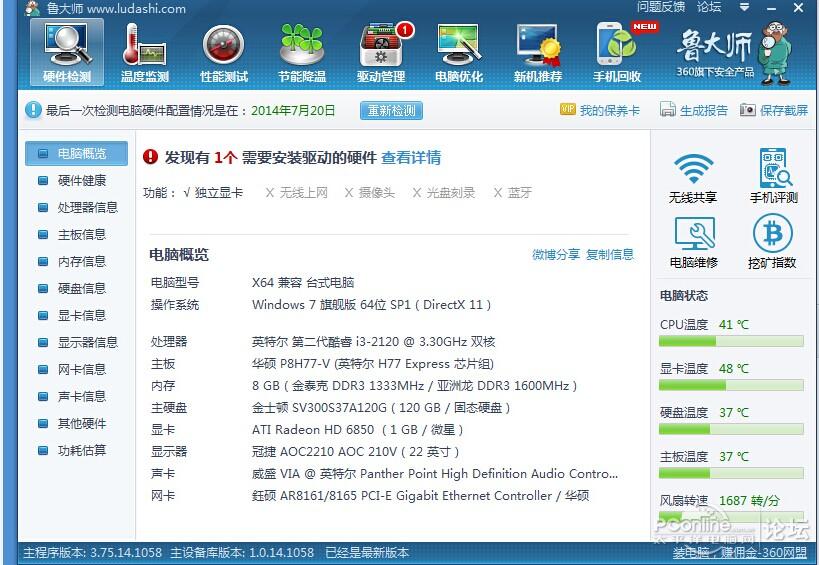
Task: Click the 复制信息 link
Action: click(610, 254)
